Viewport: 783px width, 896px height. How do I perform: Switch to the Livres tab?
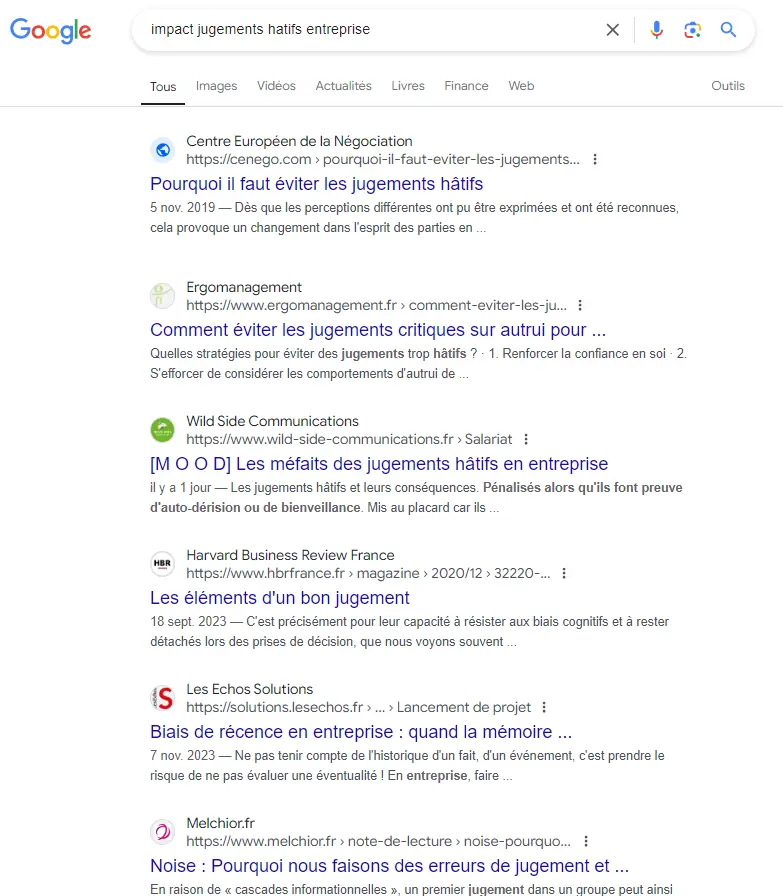click(x=408, y=86)
